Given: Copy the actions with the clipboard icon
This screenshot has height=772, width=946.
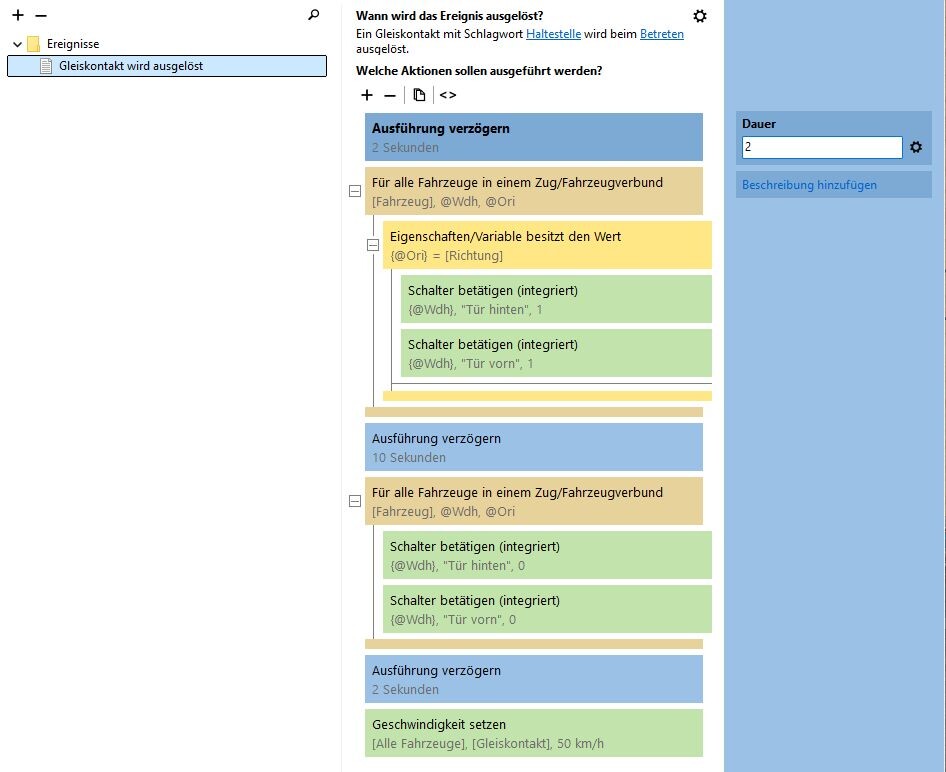Looking at the screenshot, I should (x=419, y=95).
